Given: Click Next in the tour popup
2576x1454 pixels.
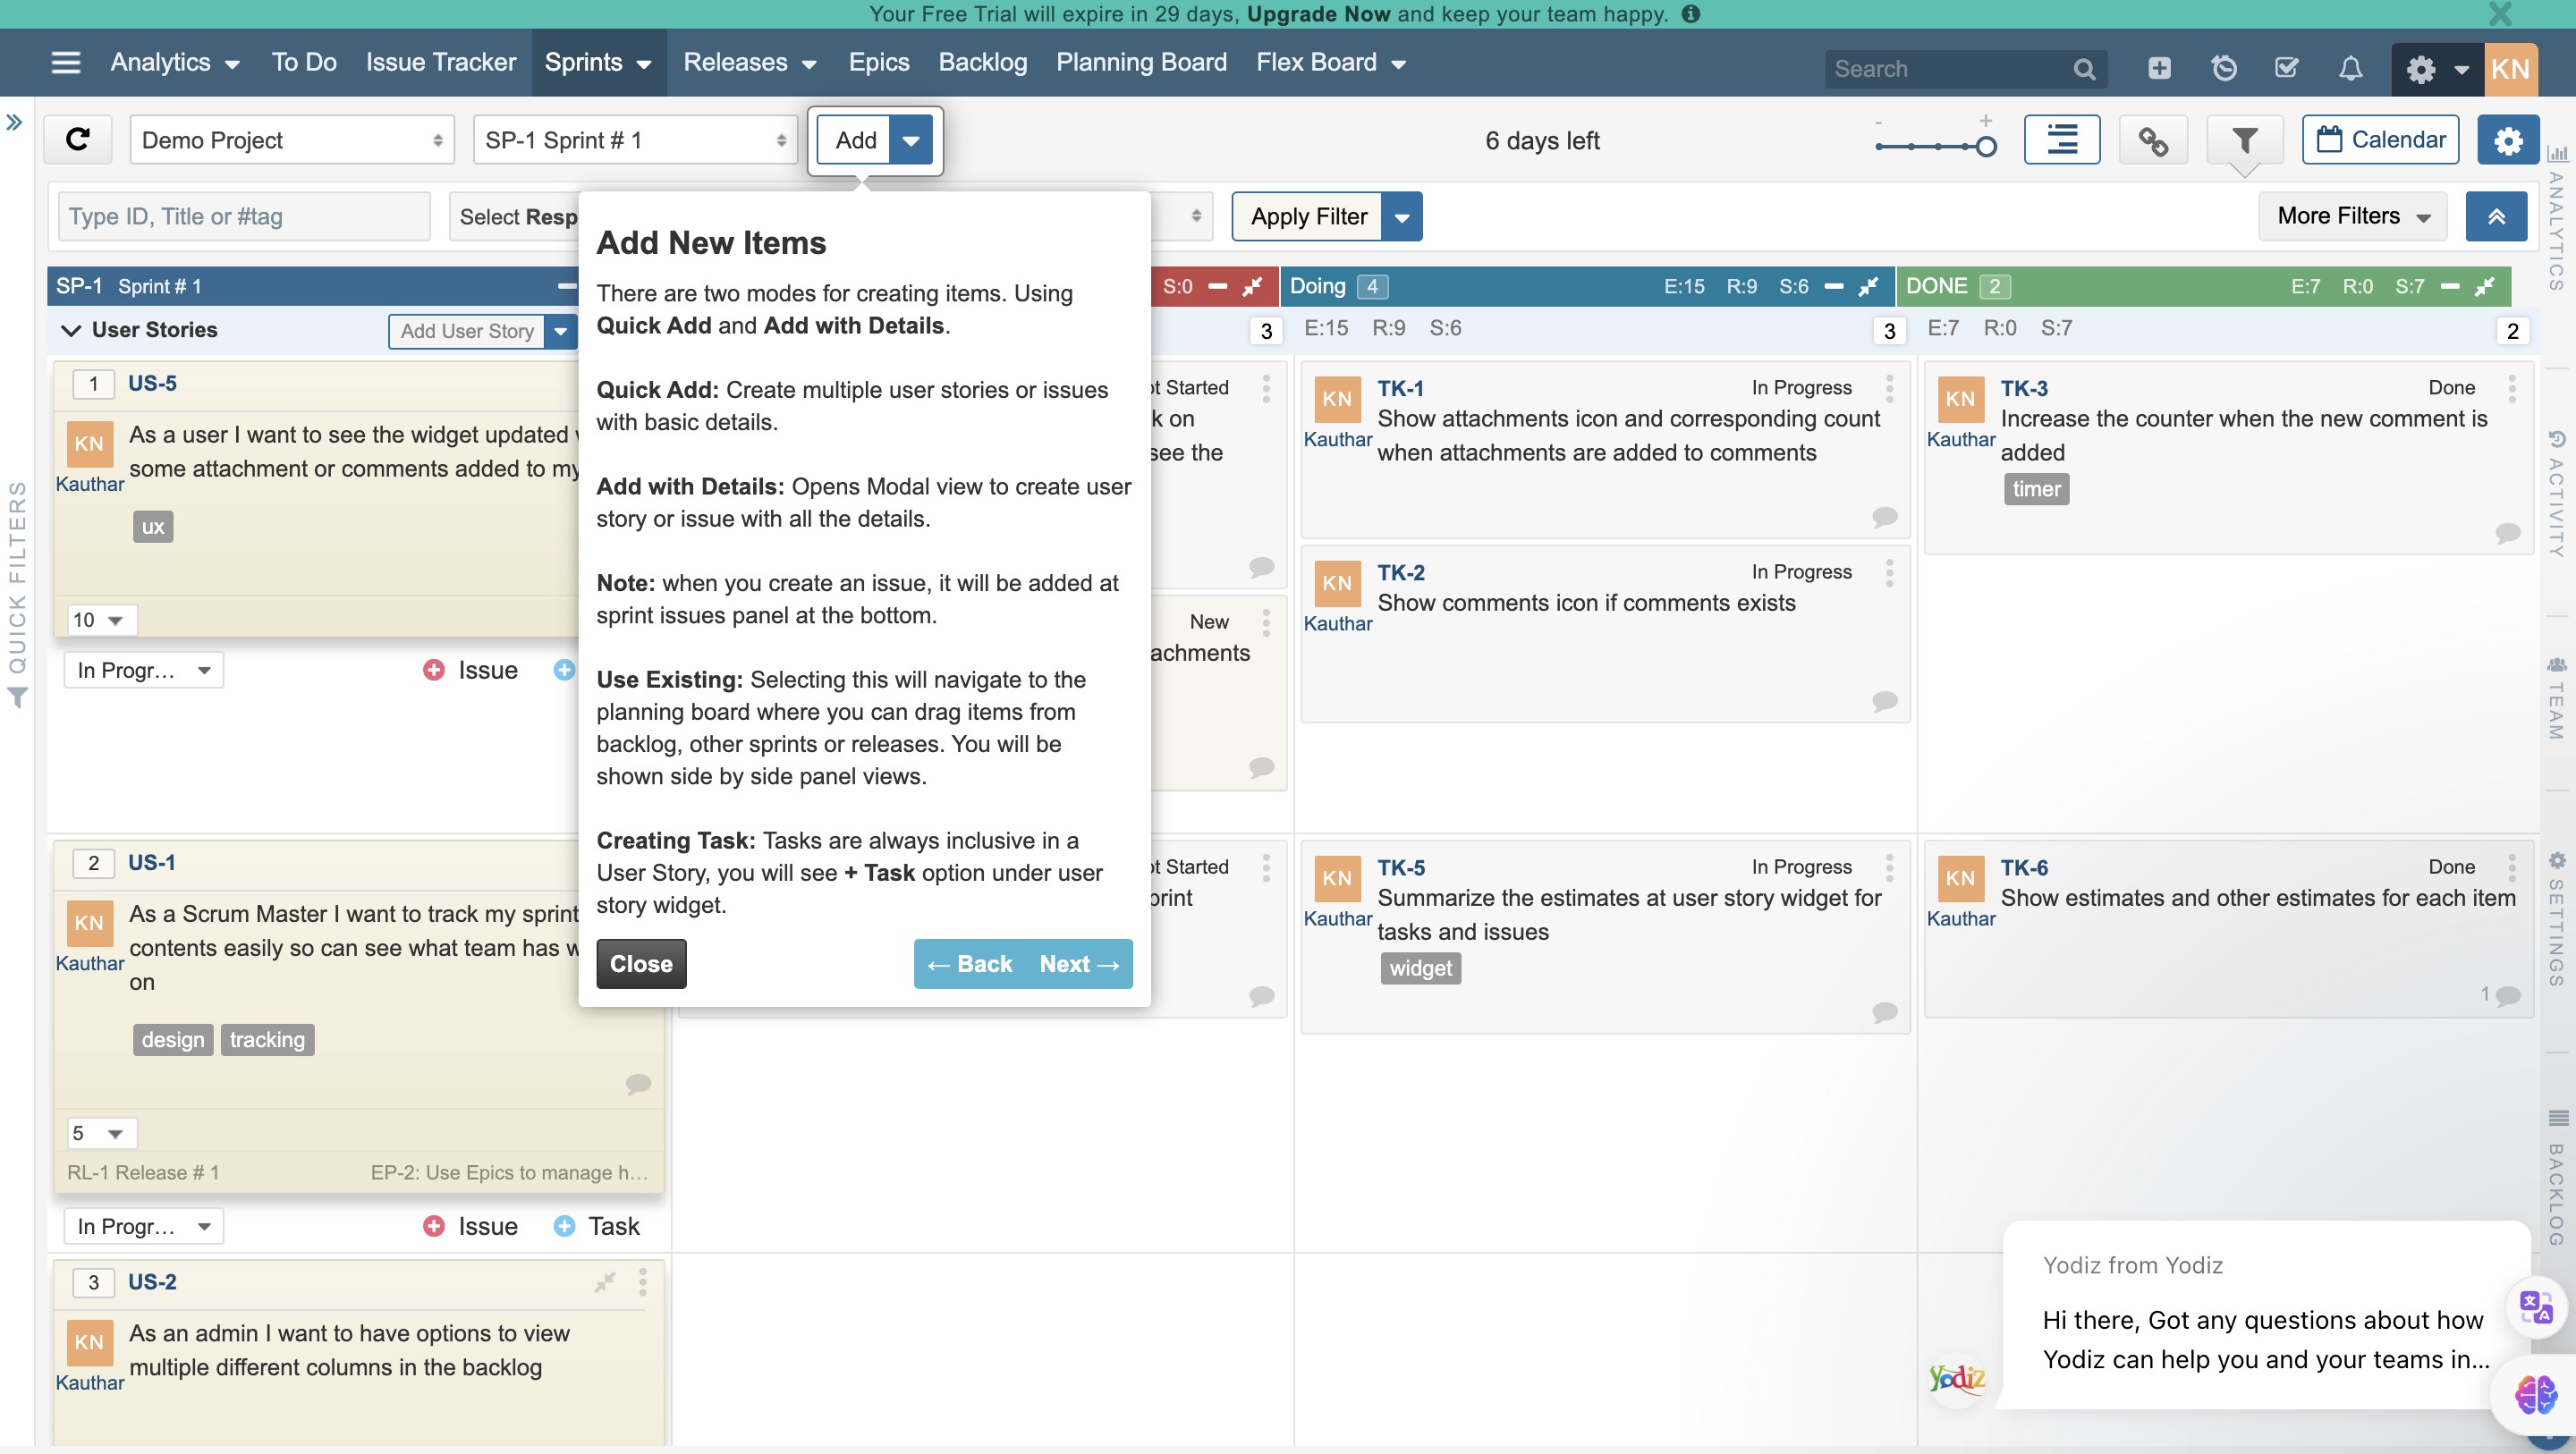Looking at the screenshot, I should (1078, 964).
